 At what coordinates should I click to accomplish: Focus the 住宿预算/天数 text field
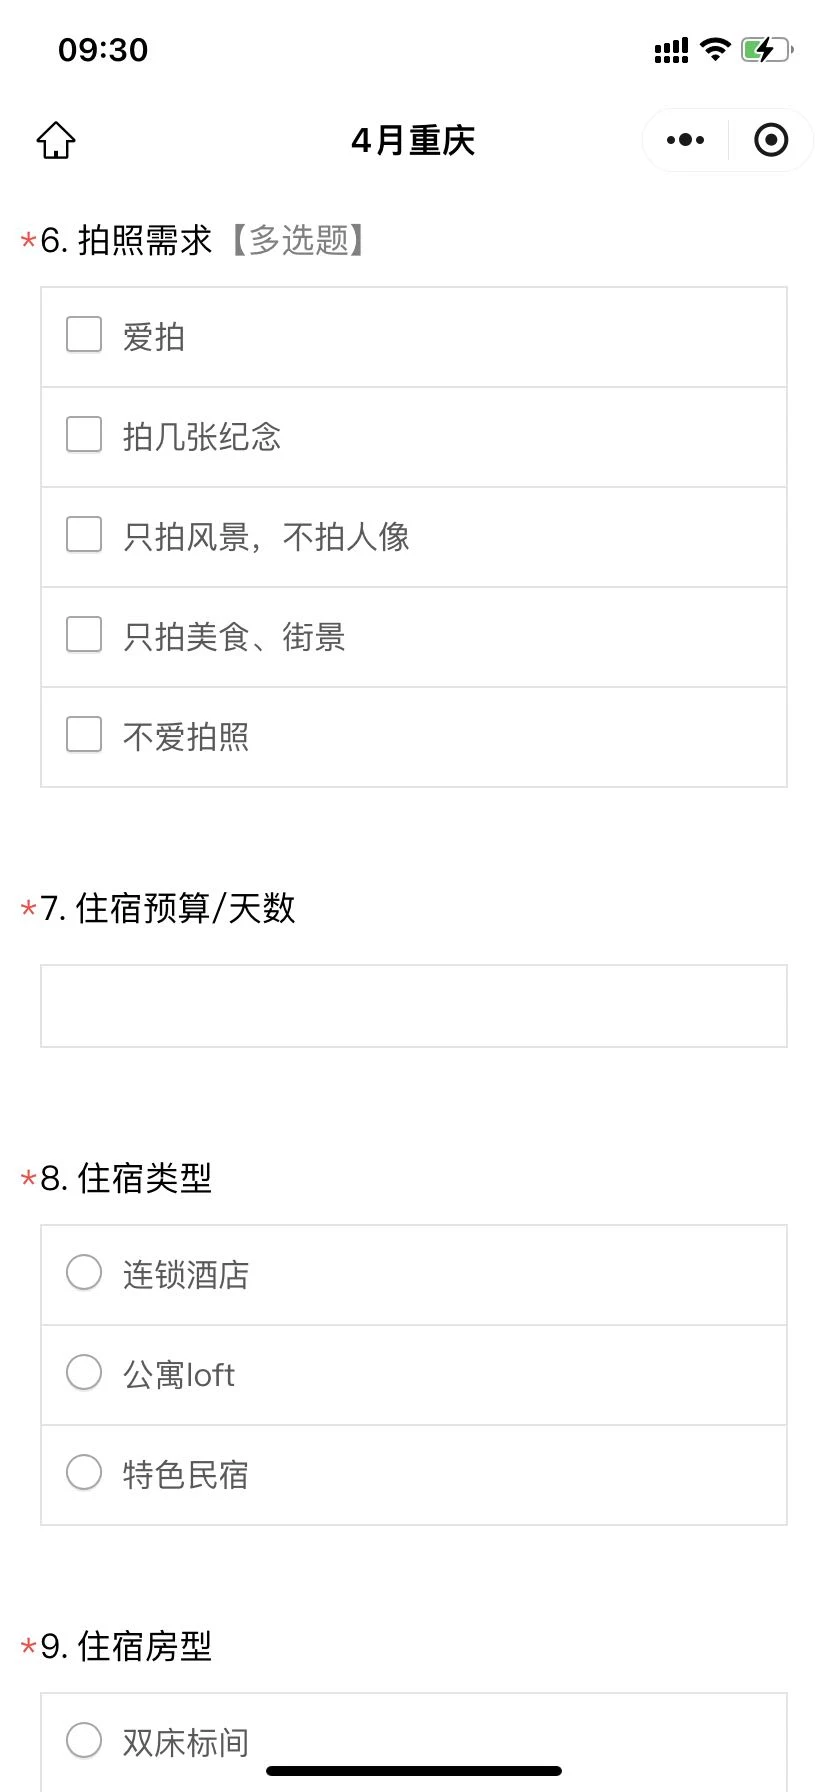pos(414,1006)
